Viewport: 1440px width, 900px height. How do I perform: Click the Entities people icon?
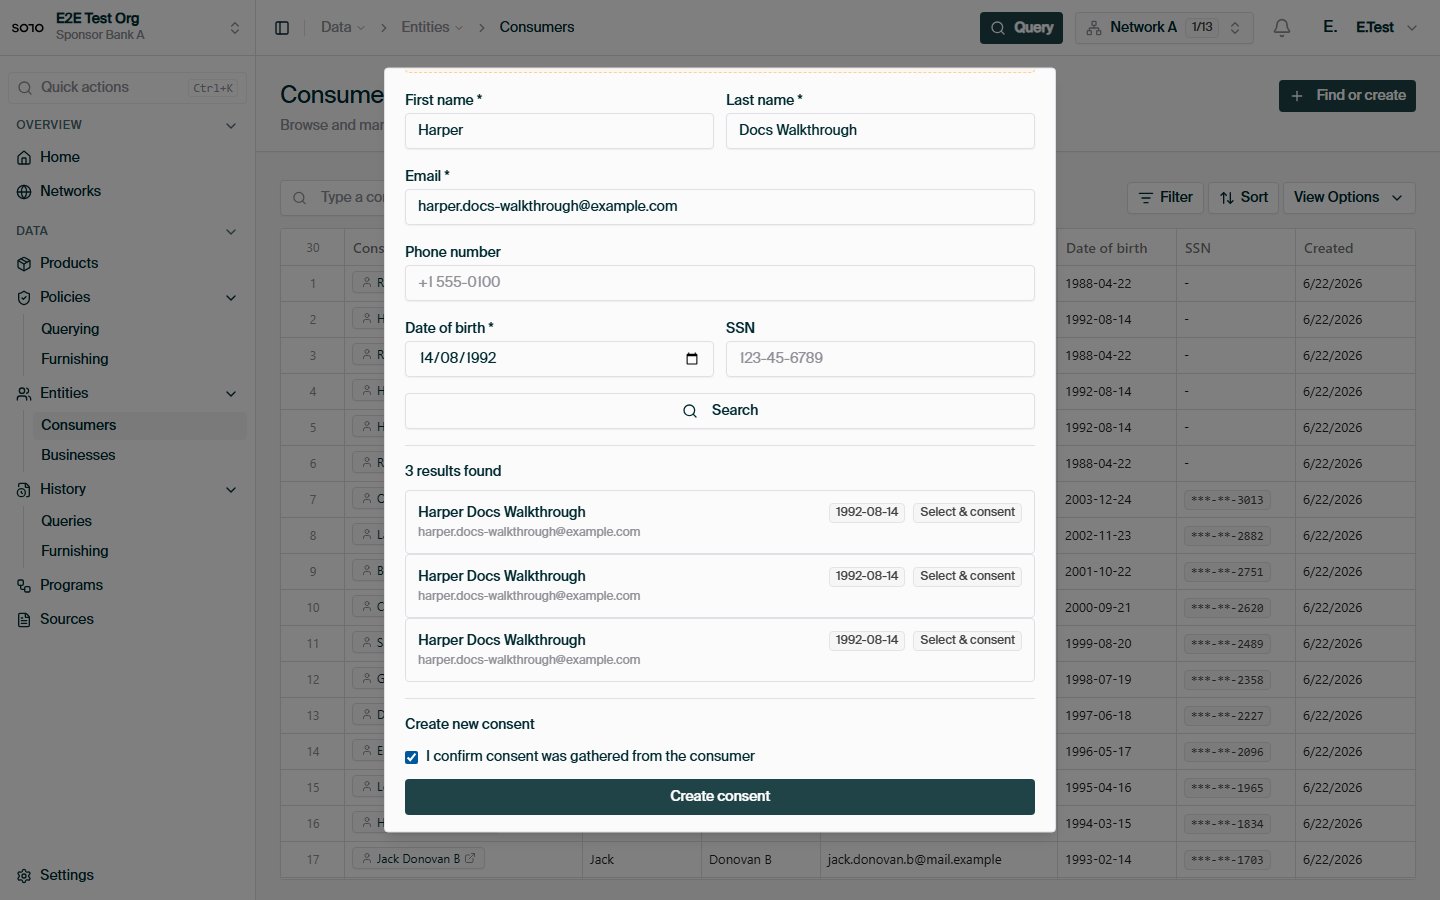coord(24,394)
